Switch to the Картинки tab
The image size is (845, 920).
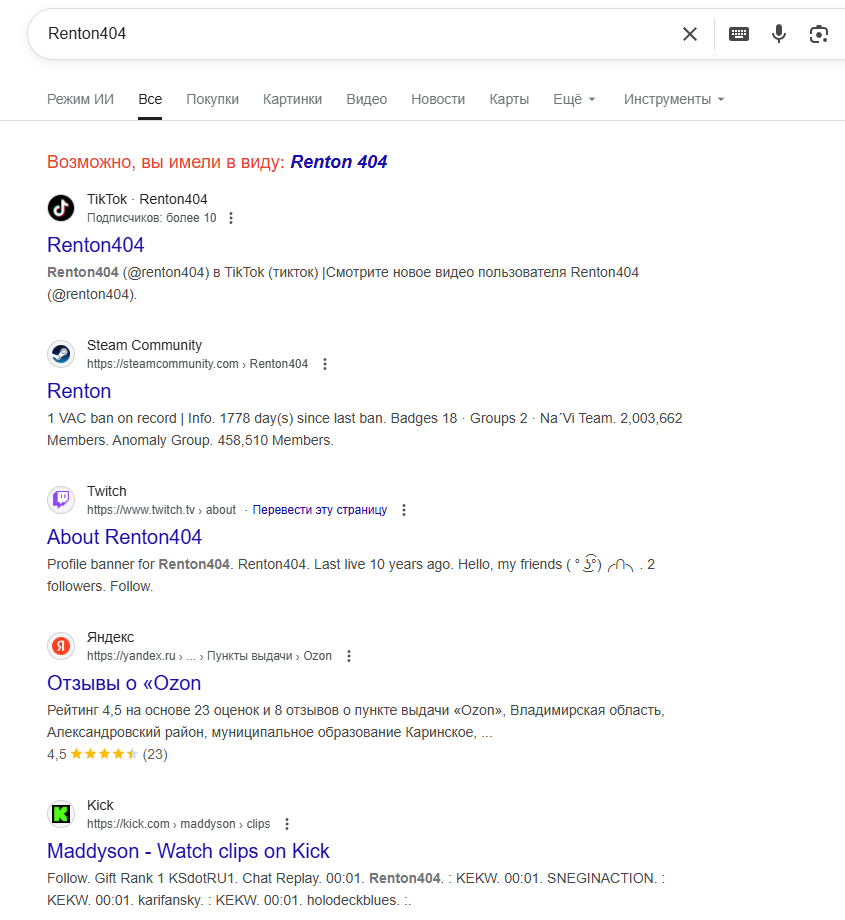(292, 99)
